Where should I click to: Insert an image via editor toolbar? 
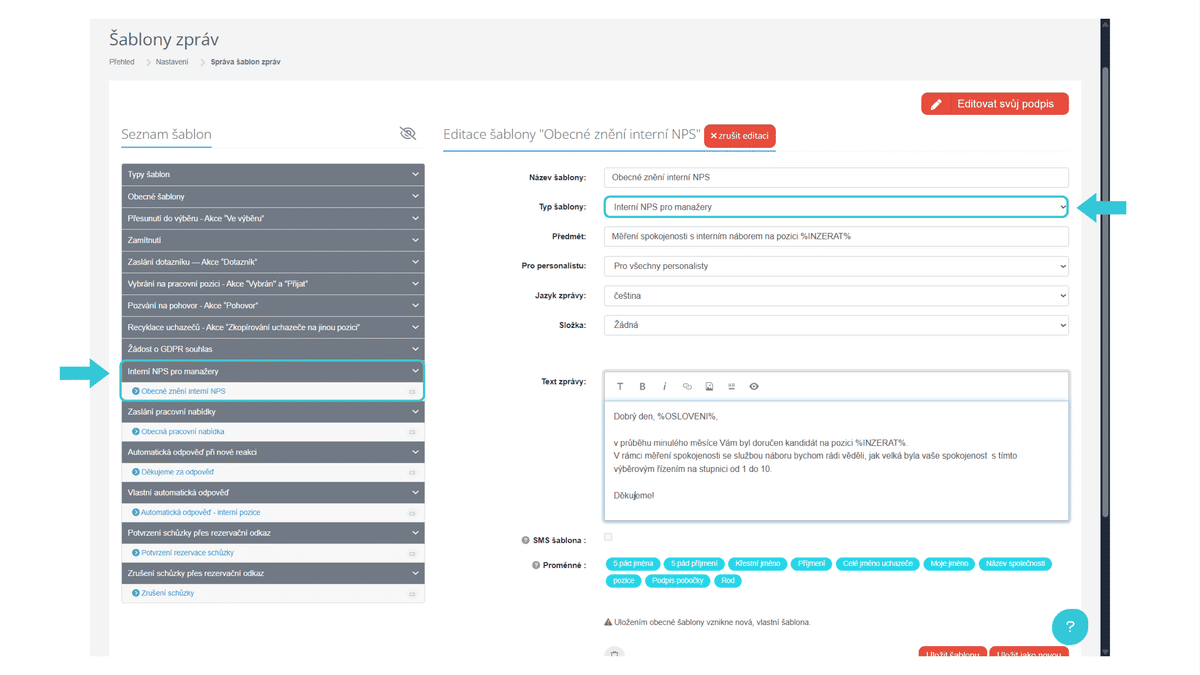(x=709, y=386)
